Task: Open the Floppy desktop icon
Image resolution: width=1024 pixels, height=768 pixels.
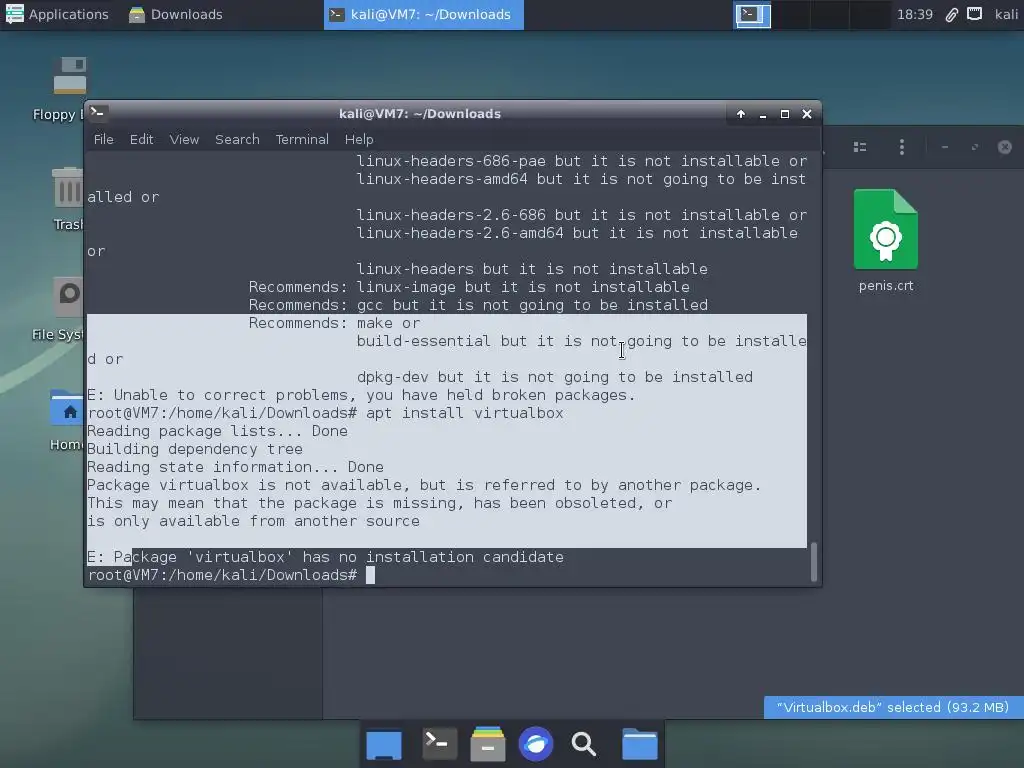Action: click(x=69, y=76)
